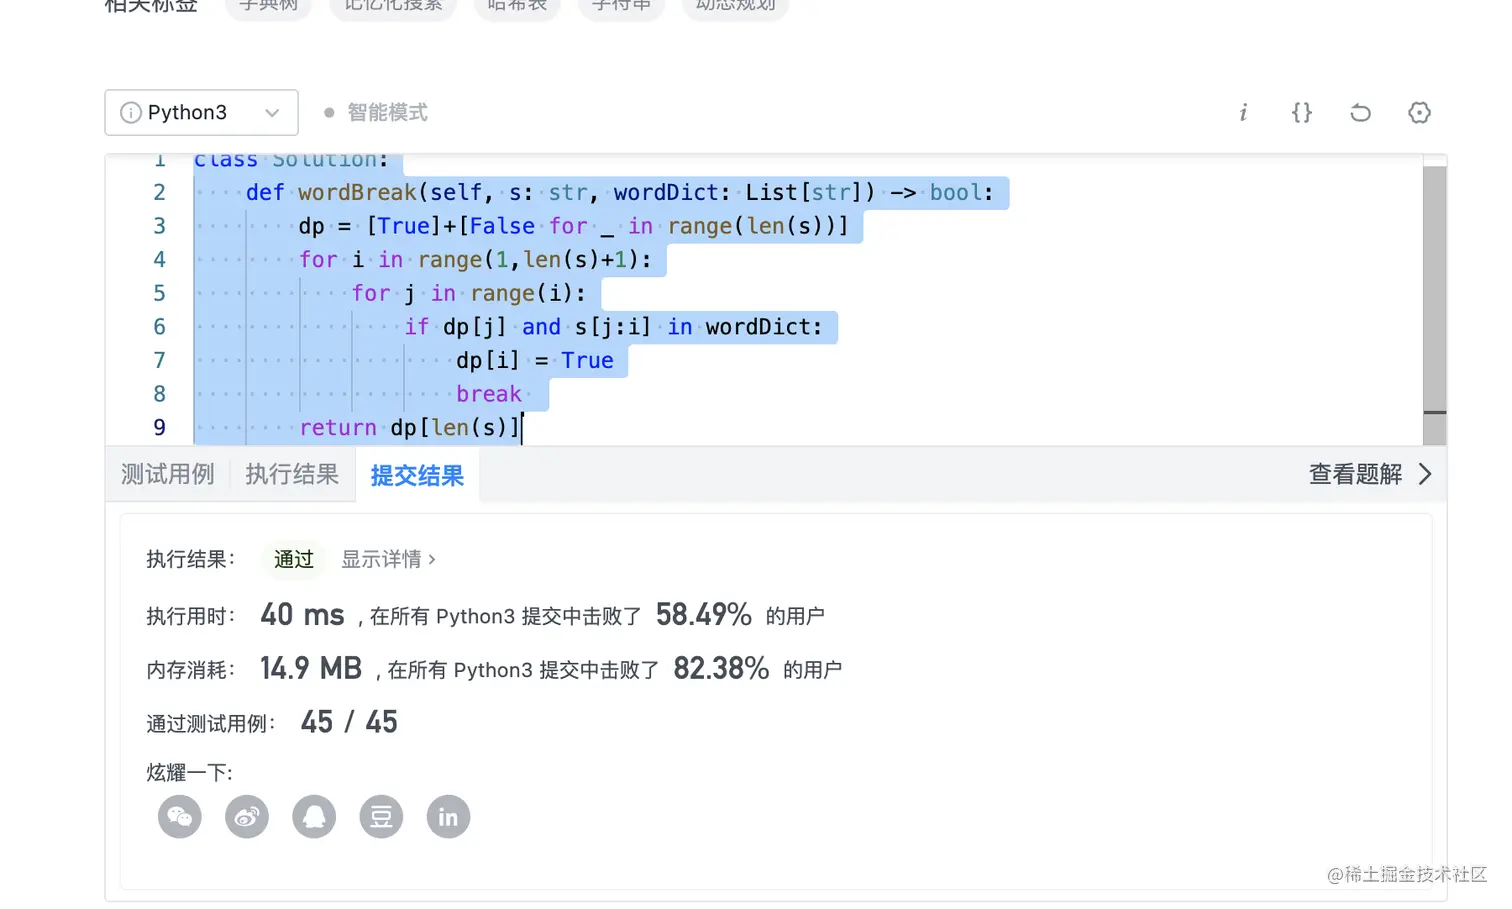Click the 'dp = [True]+[False' initialization line
The width and height of the screenshot is (1512, 909).
click(x=573, y=226)
